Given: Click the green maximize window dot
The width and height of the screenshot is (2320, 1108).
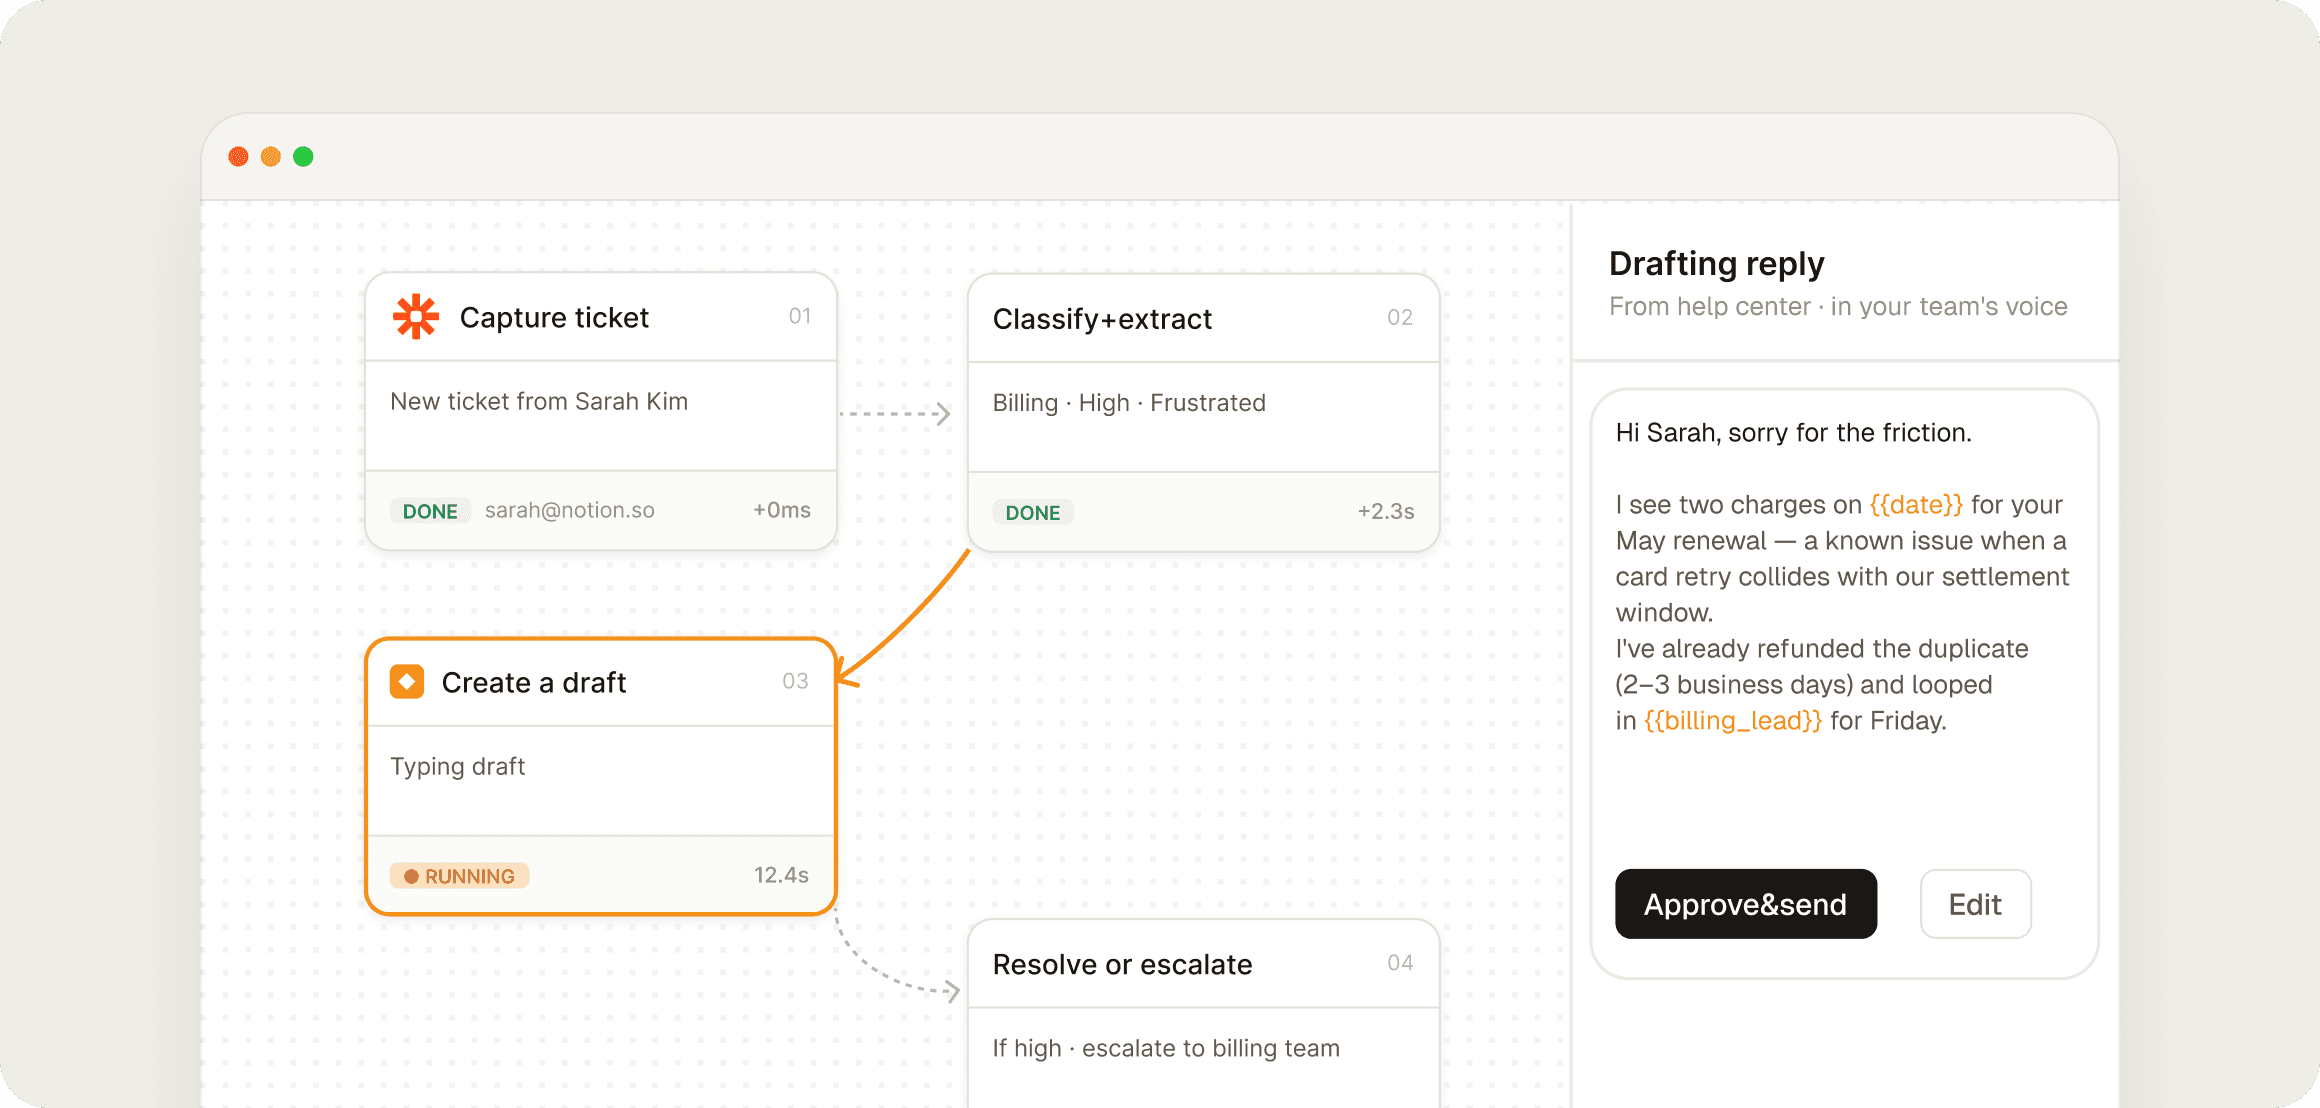Looking at the screenshot, I should coord(303,157).
